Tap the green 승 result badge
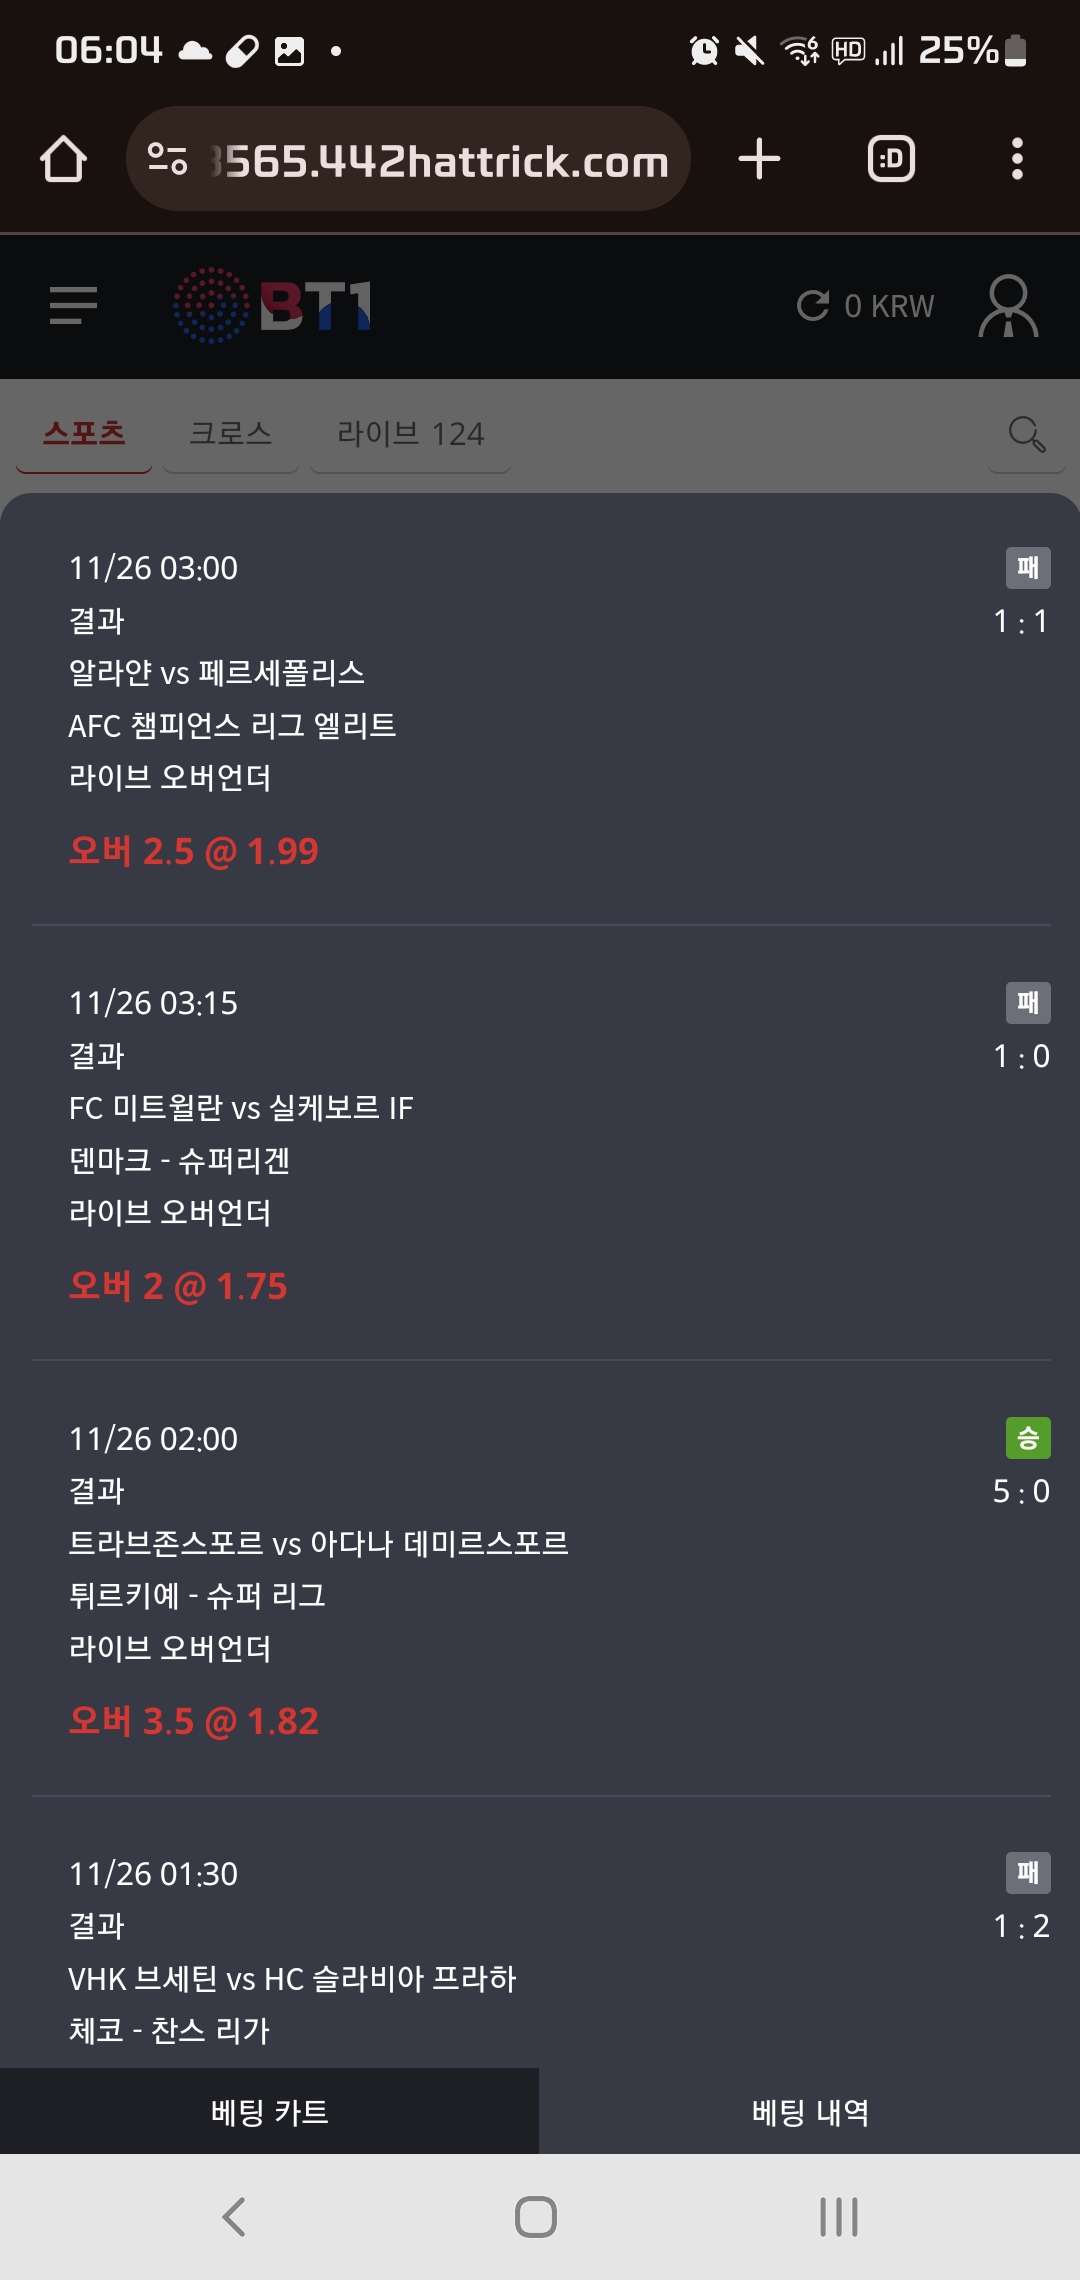1080x2280 pixels. point(1028,1438)
